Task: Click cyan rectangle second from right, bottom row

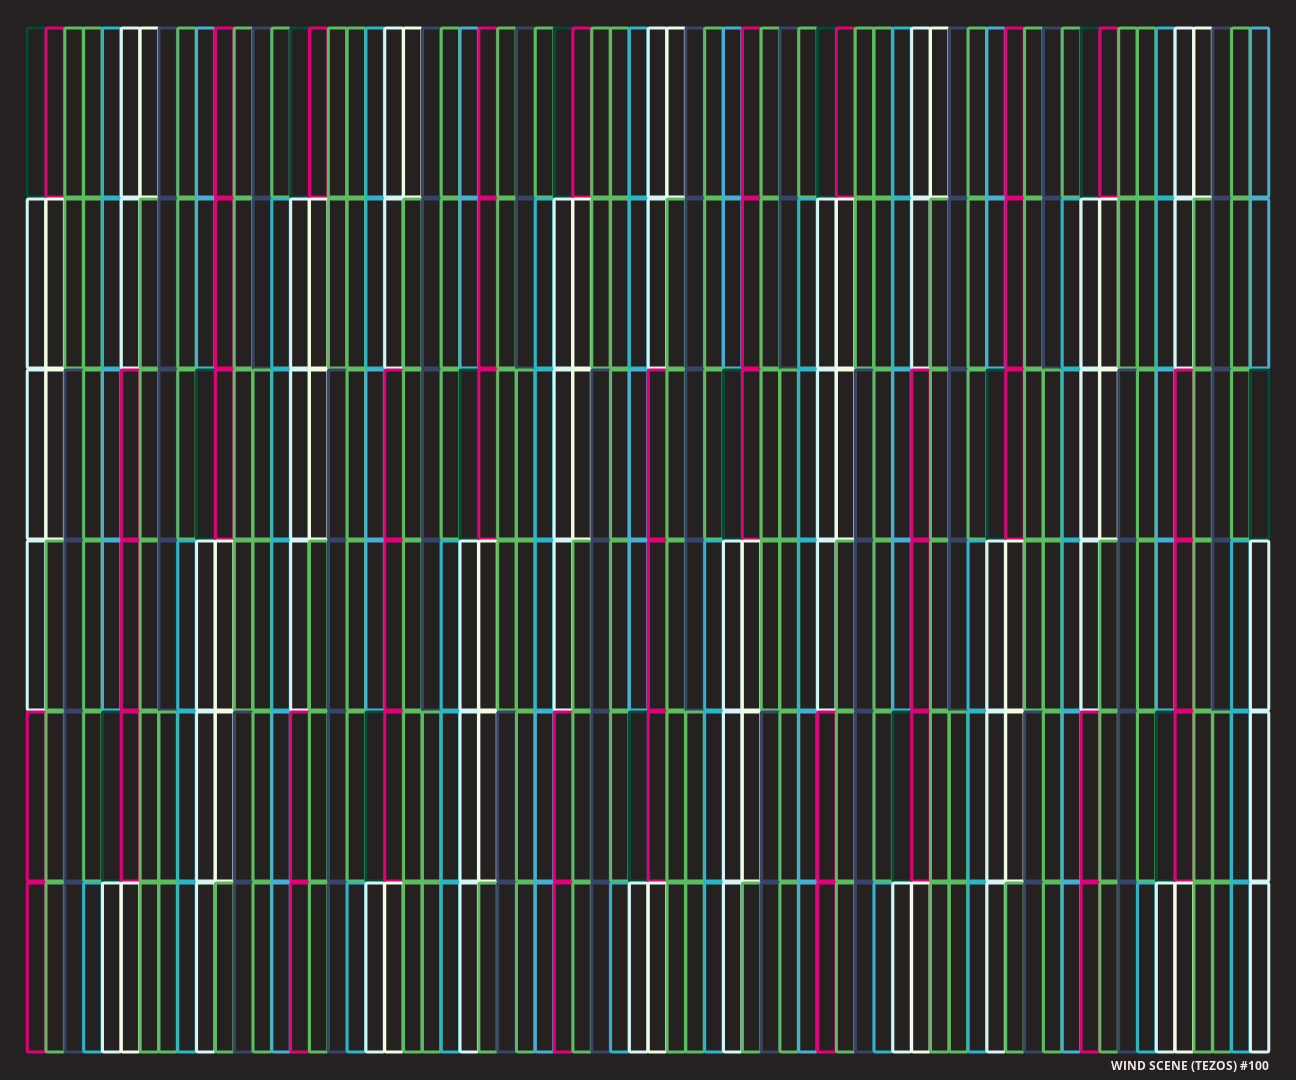Action: coord(1240,967)
